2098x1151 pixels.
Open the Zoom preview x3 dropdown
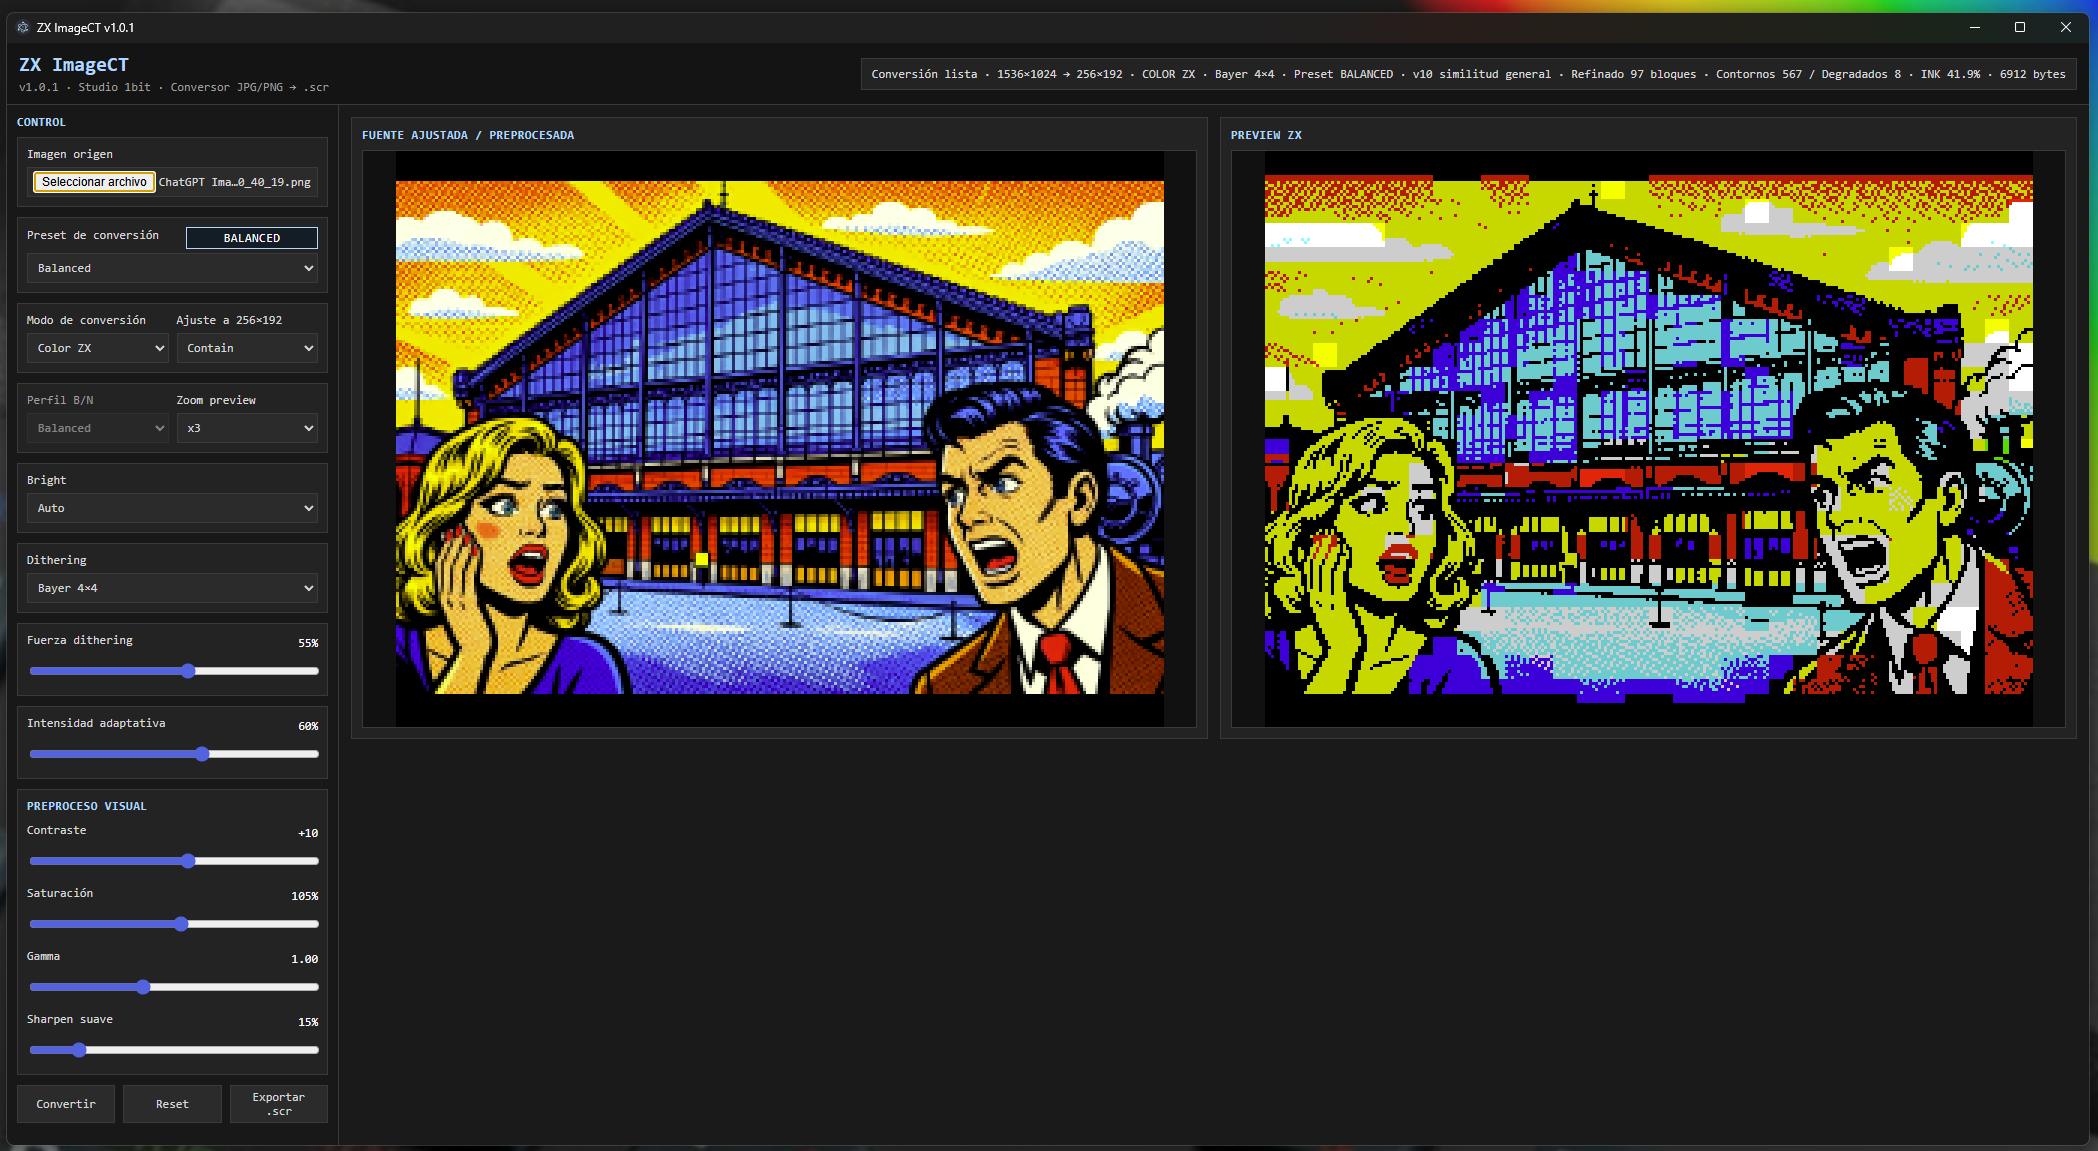(x=248, y=428)
